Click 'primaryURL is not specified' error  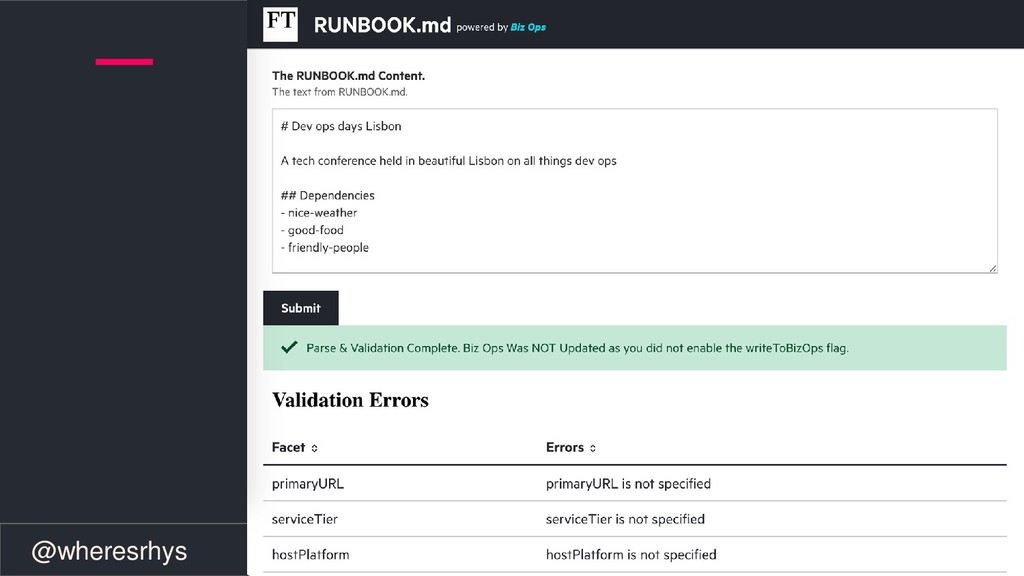click(628, 484)
